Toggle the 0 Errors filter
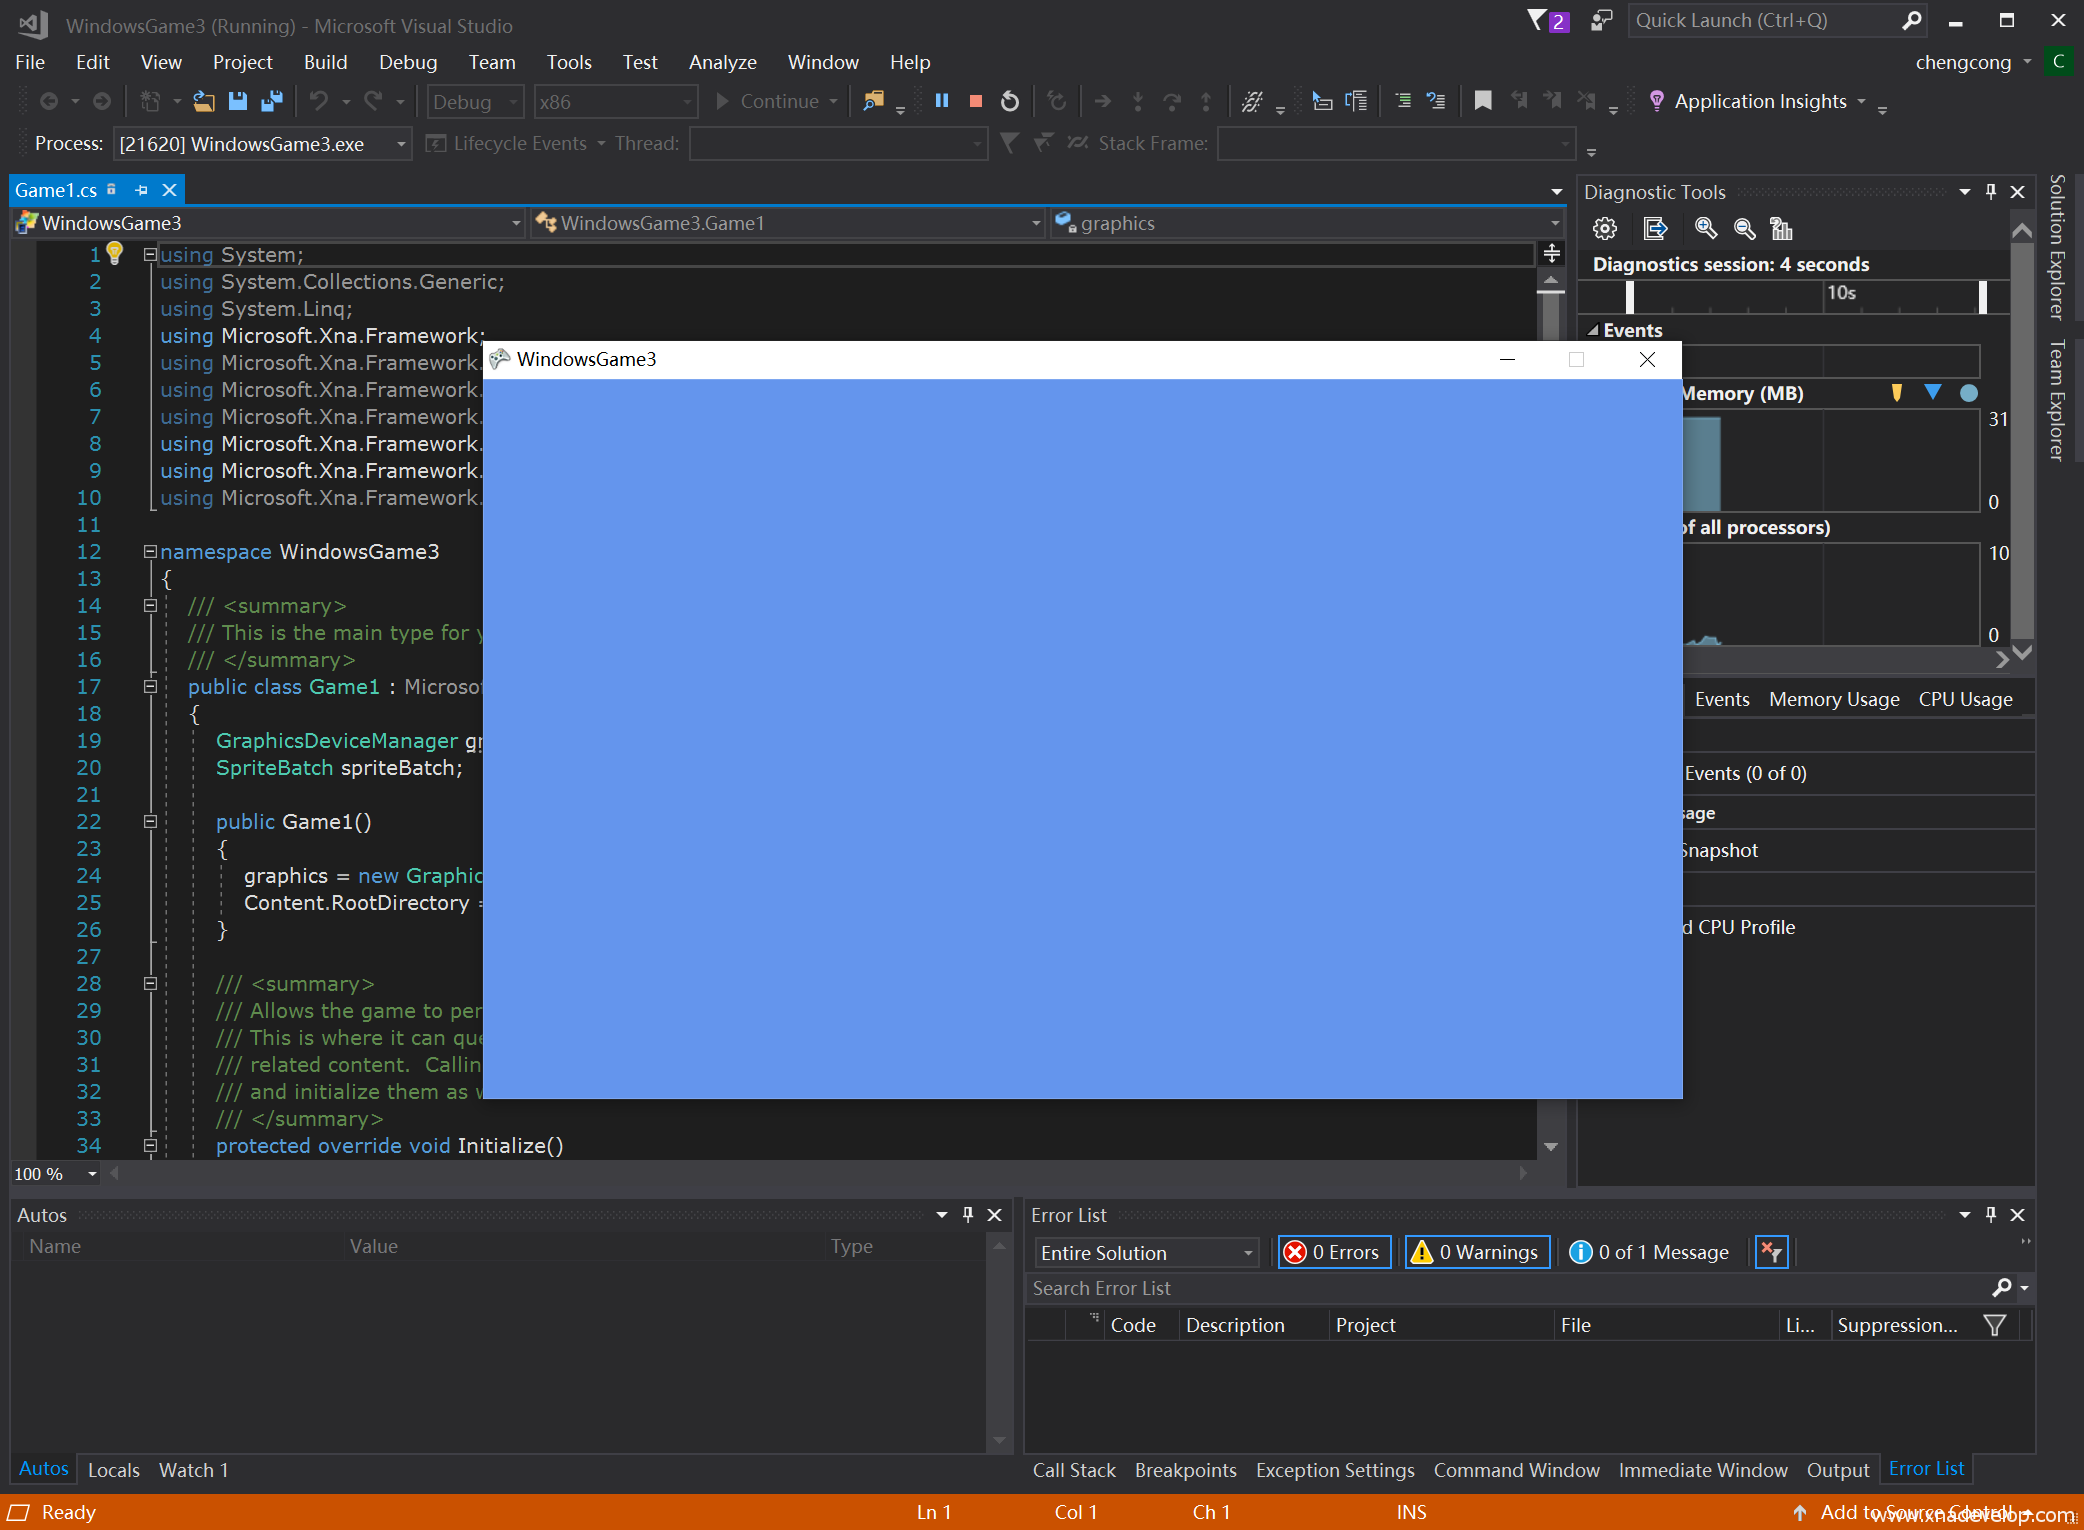The image size is (2084, 1530). coord(1335,1252)
